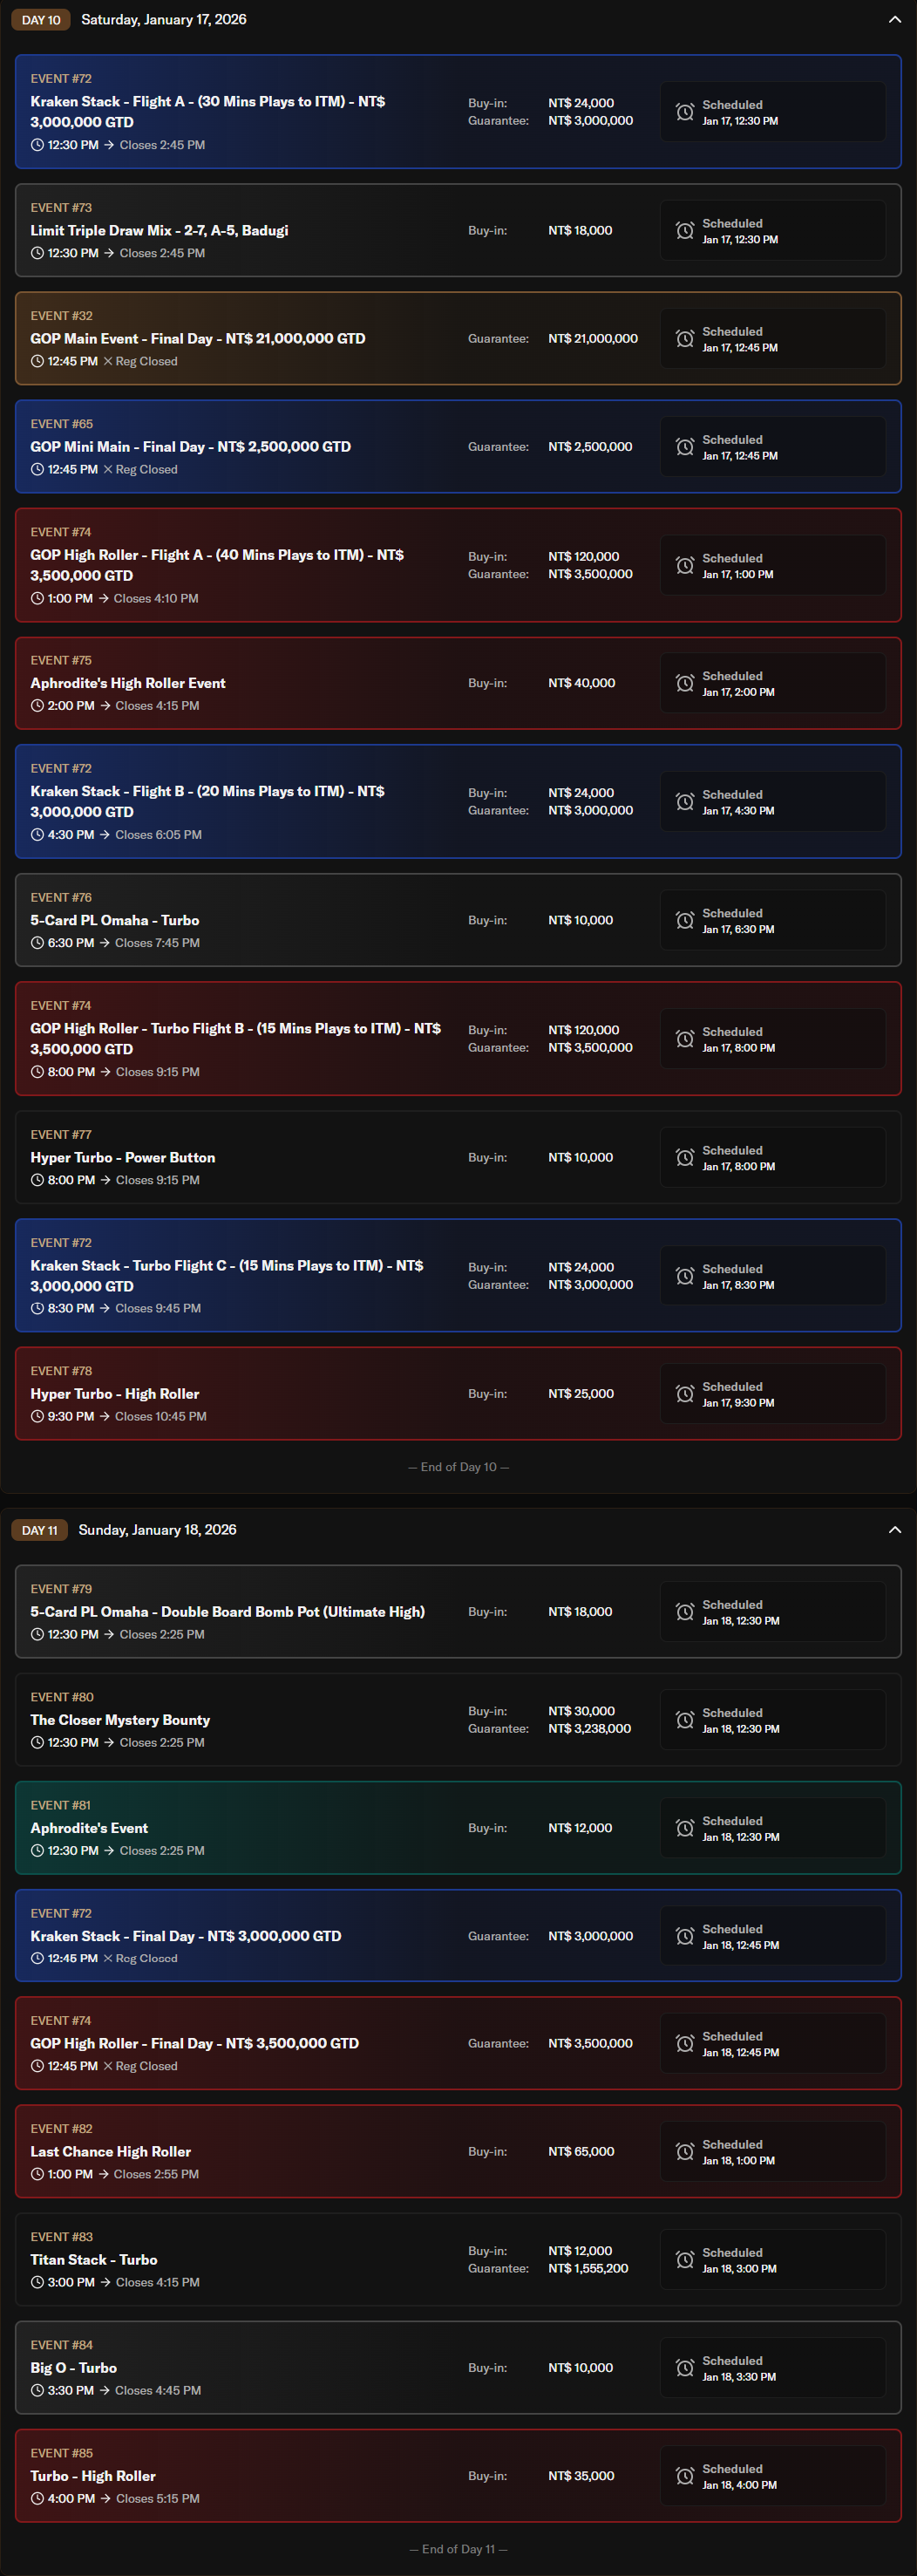Click alarm icon for Hyper Turbo Power Button
917x2576 pixels.
[x=685, y=1157]
